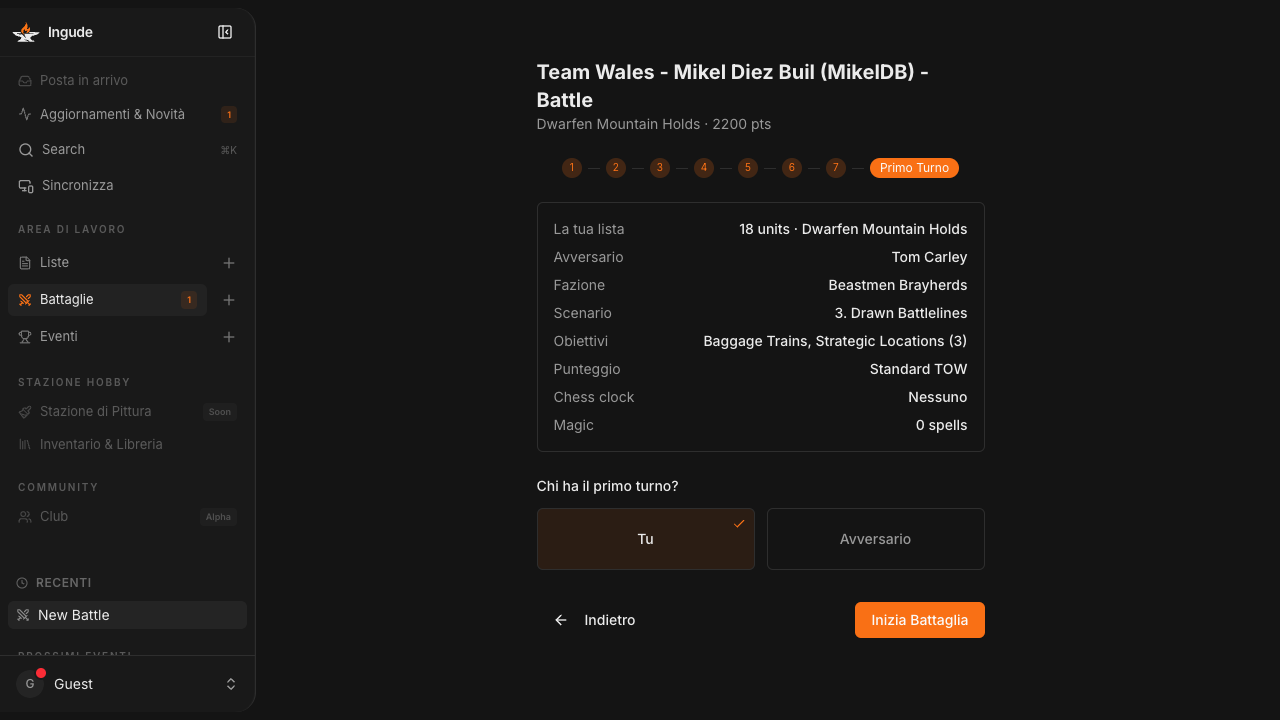Select Battaglie in sidebar

(107, 299)
